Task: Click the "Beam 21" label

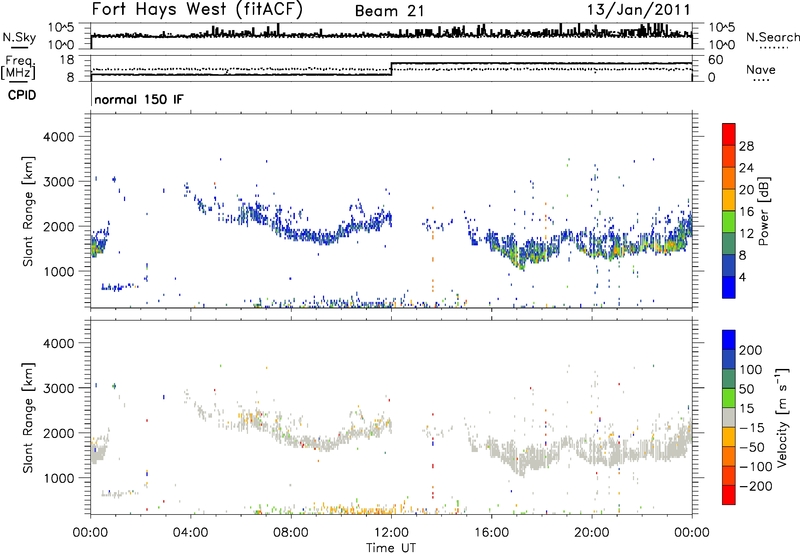Action: pos(390,11)
